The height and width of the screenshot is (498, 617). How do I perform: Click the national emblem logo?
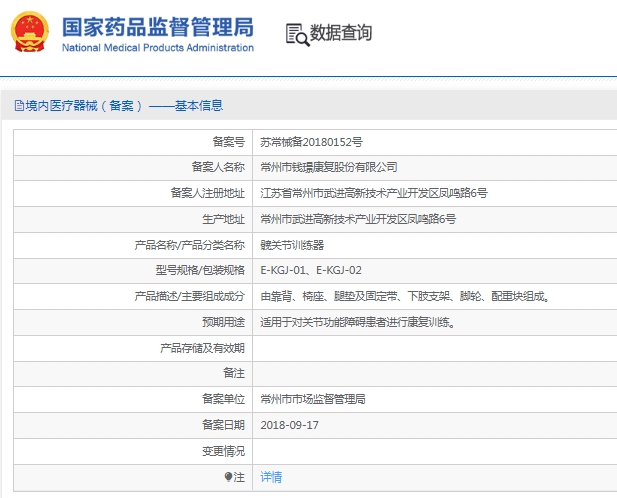tap(30, 32)
